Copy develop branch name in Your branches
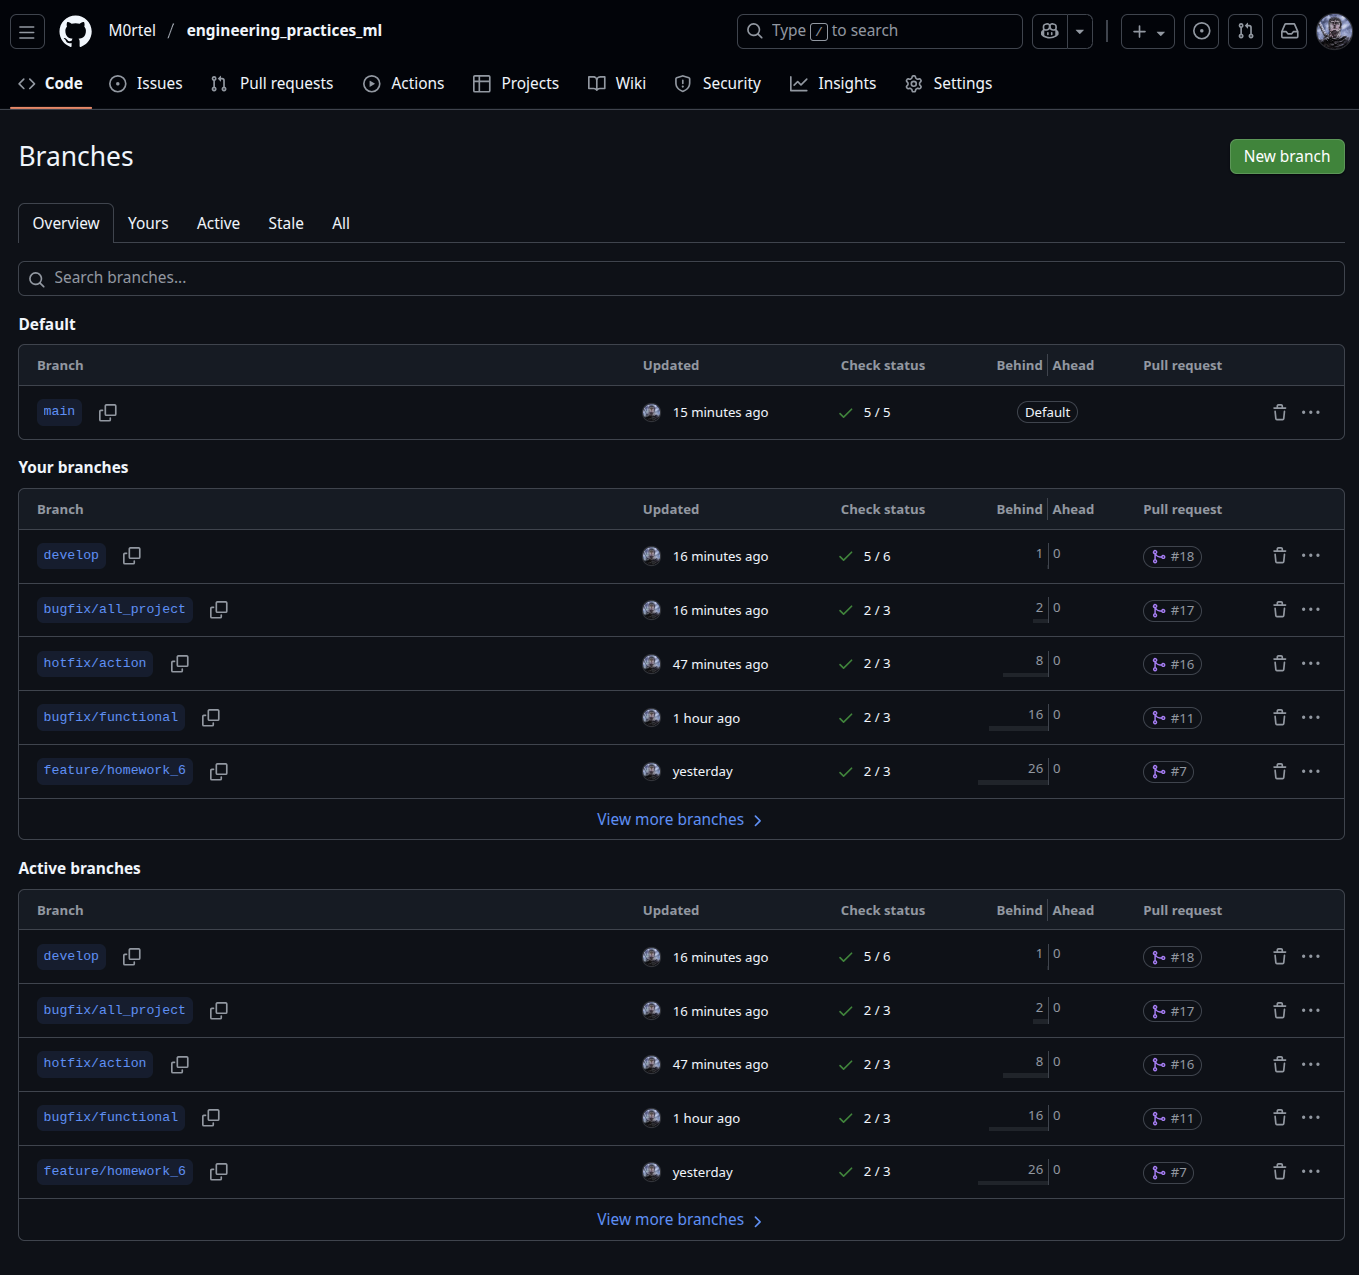 click(132, 556)
